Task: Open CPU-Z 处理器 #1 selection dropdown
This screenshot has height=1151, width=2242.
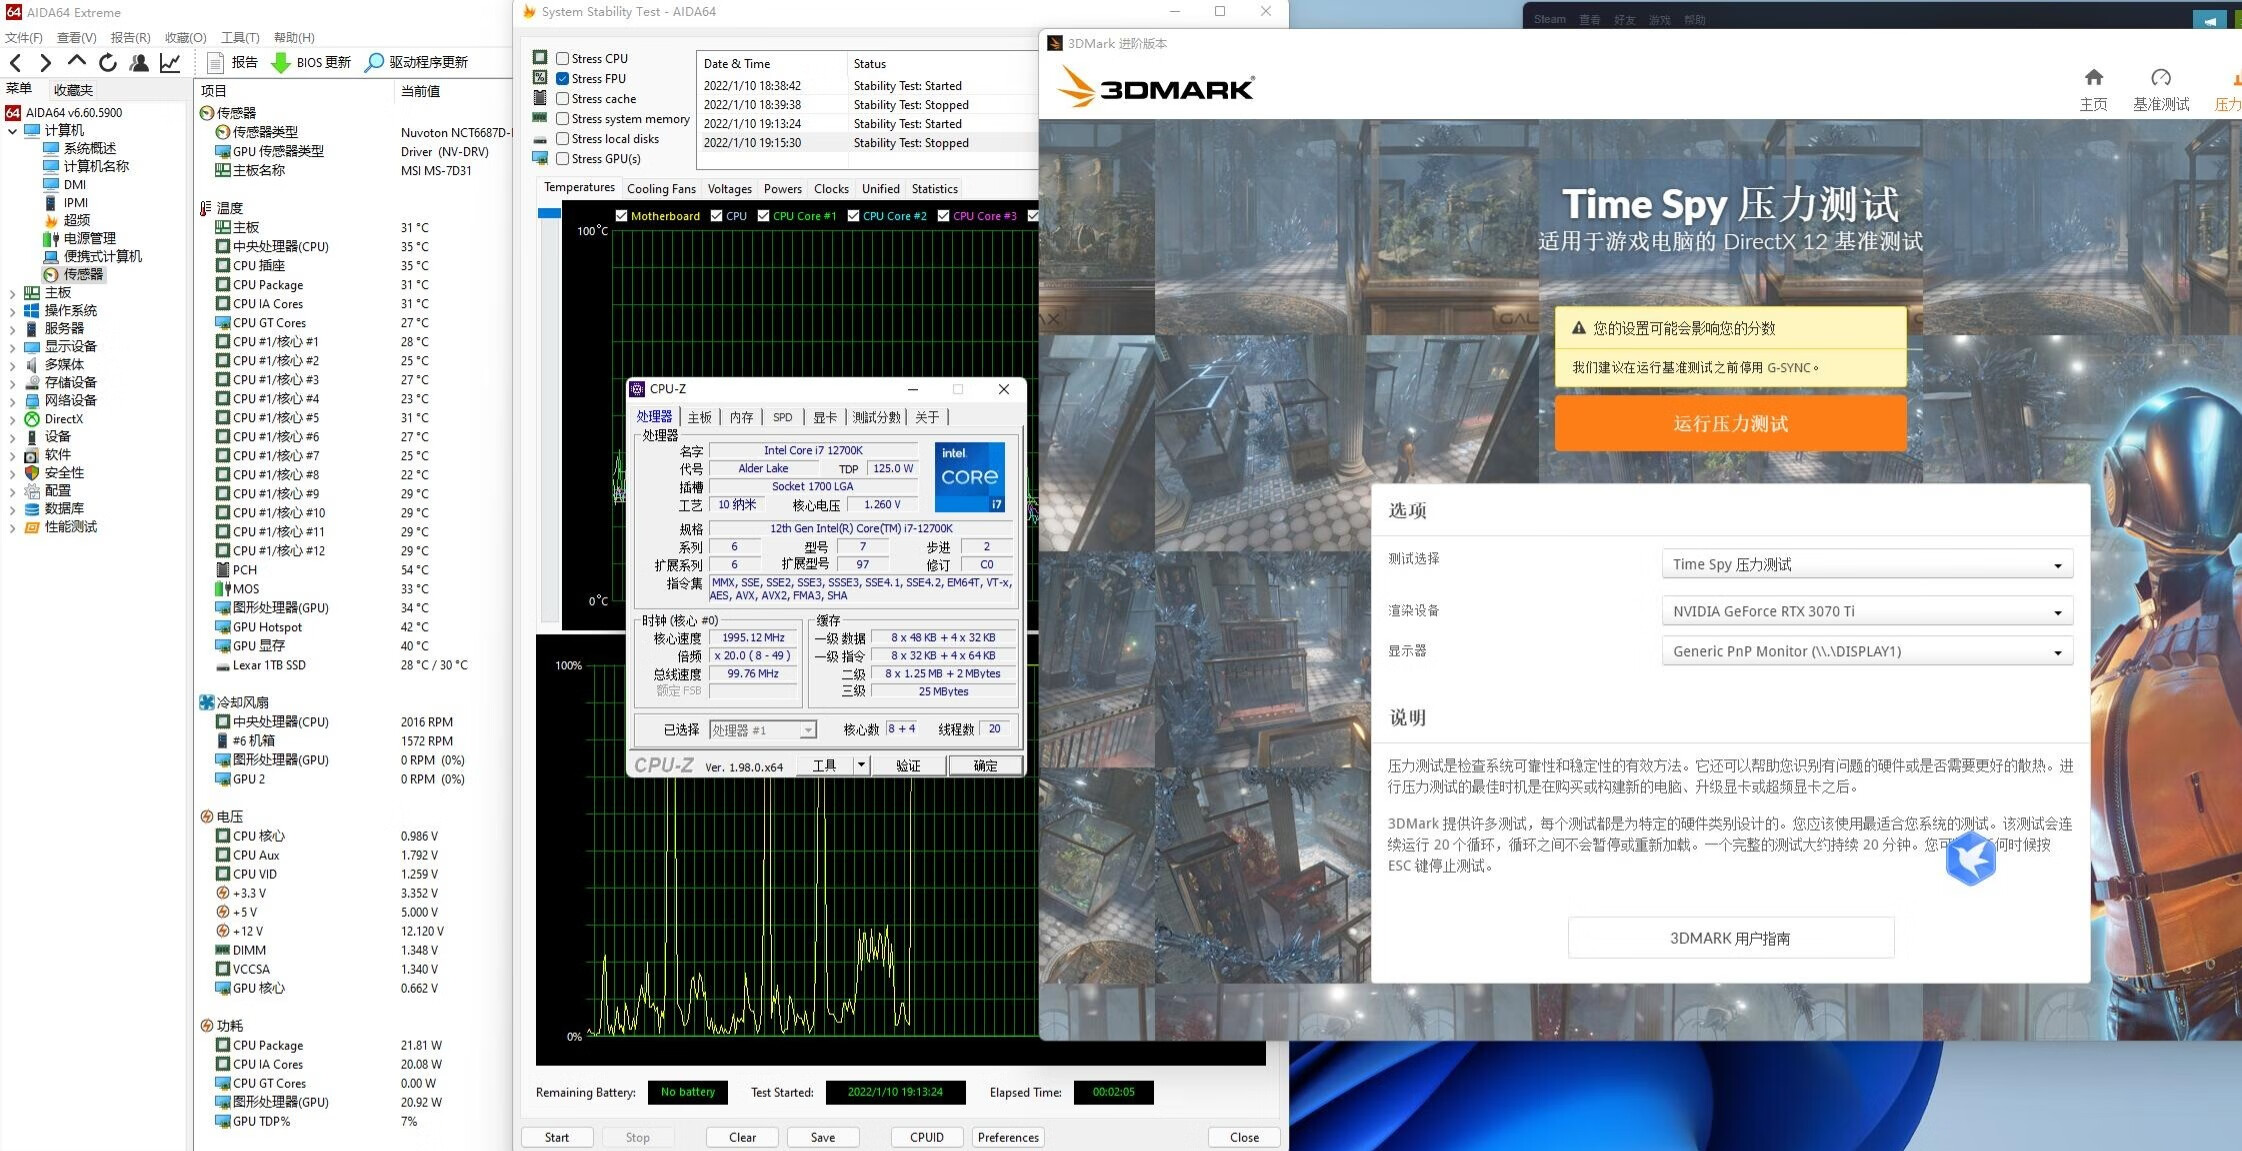Action: pyautogui.click(x=763, y=730)
